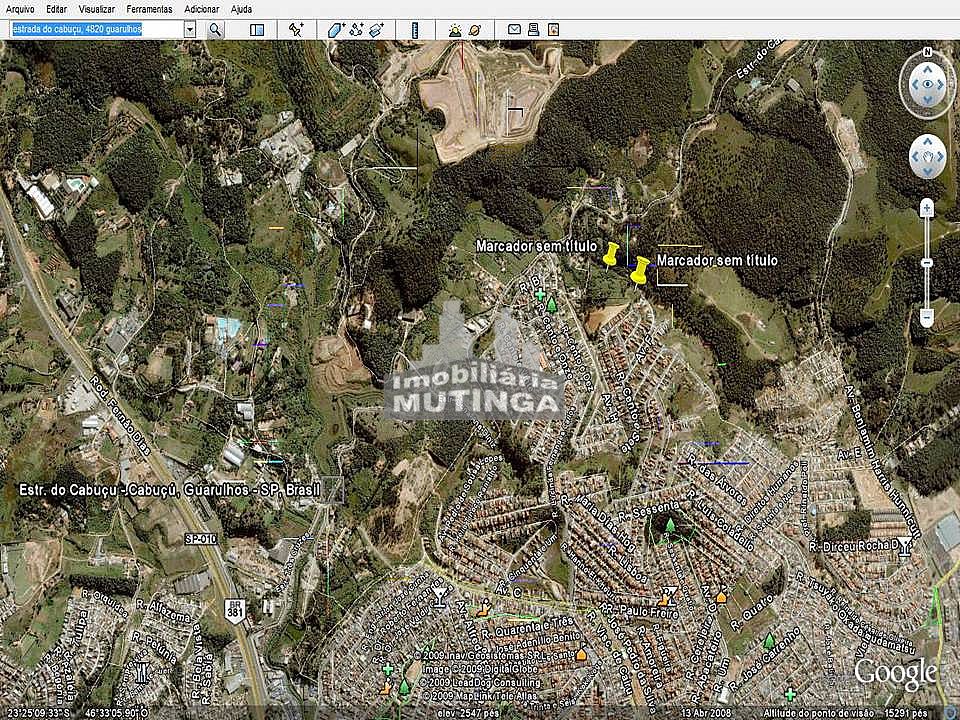Click the look down arrow on the eye joystick
The image size is (960, 720).
click(928, 100)
